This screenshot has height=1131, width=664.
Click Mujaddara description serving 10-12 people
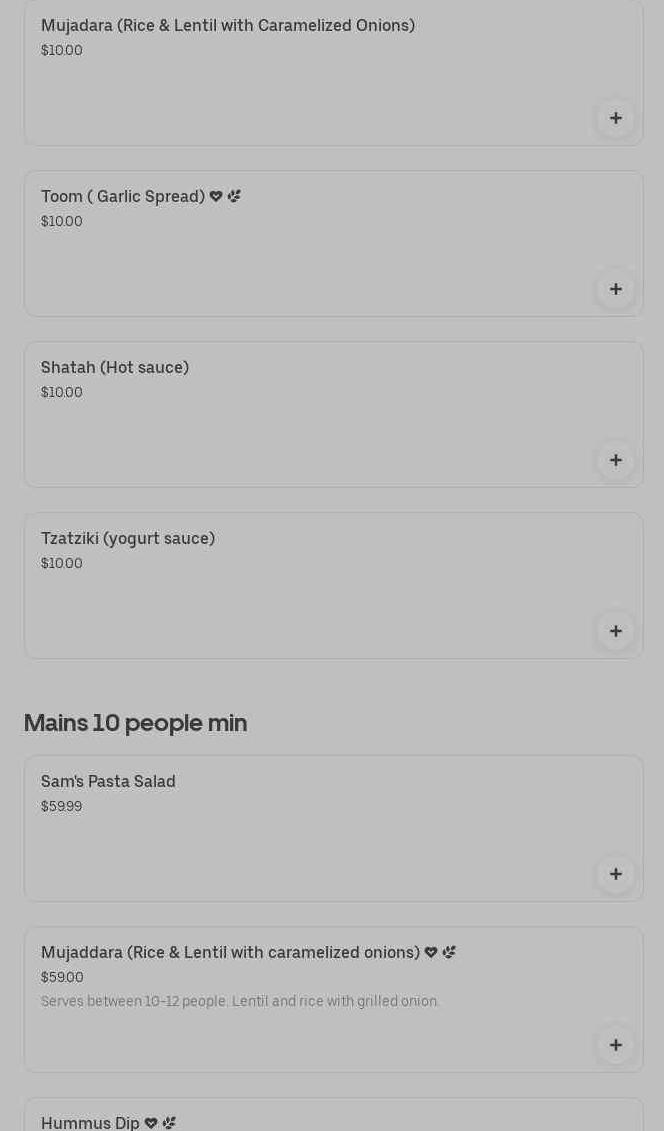point(240,1001)
